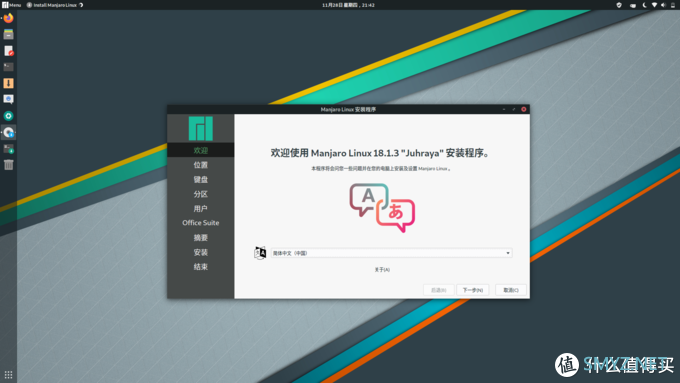Screen dimensions: 680x383
Task: Open the battery status tray icon
Action: coord(673,5)
